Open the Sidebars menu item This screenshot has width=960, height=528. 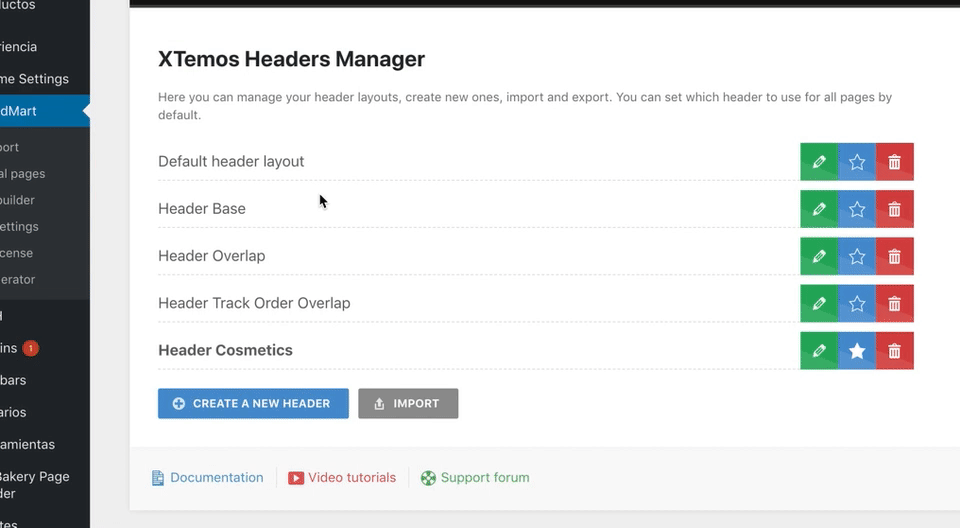click(x=13, y=380)
